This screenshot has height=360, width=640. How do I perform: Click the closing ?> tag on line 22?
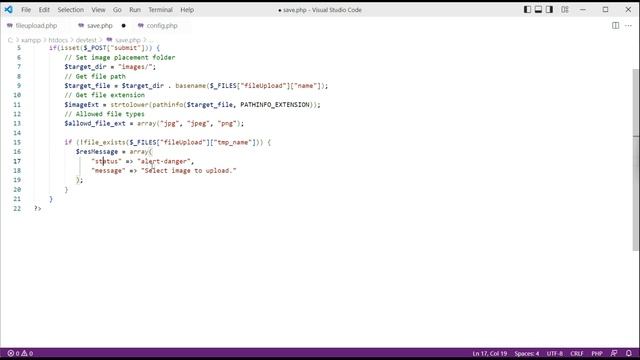pos(38,208)
